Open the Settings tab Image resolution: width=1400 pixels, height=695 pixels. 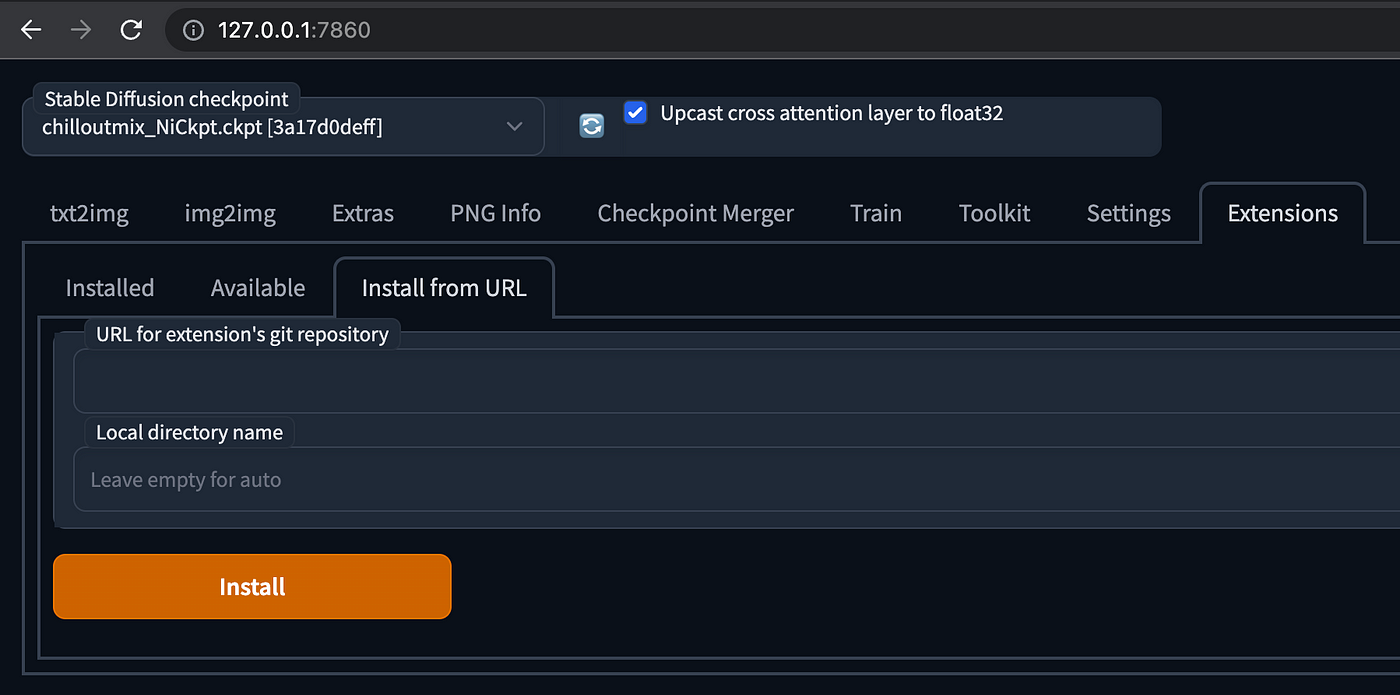click(1129, 213)
